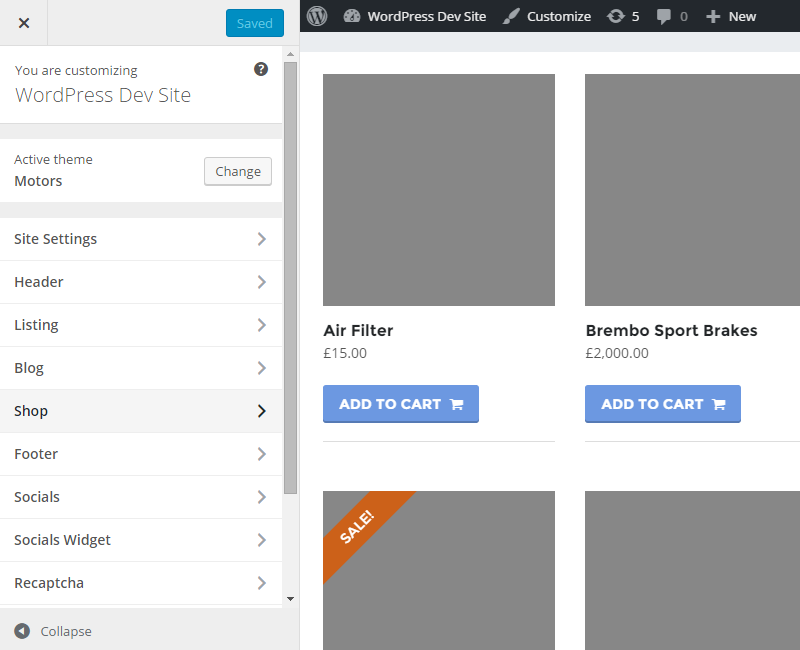Click the Change theme button

(238, 171)
